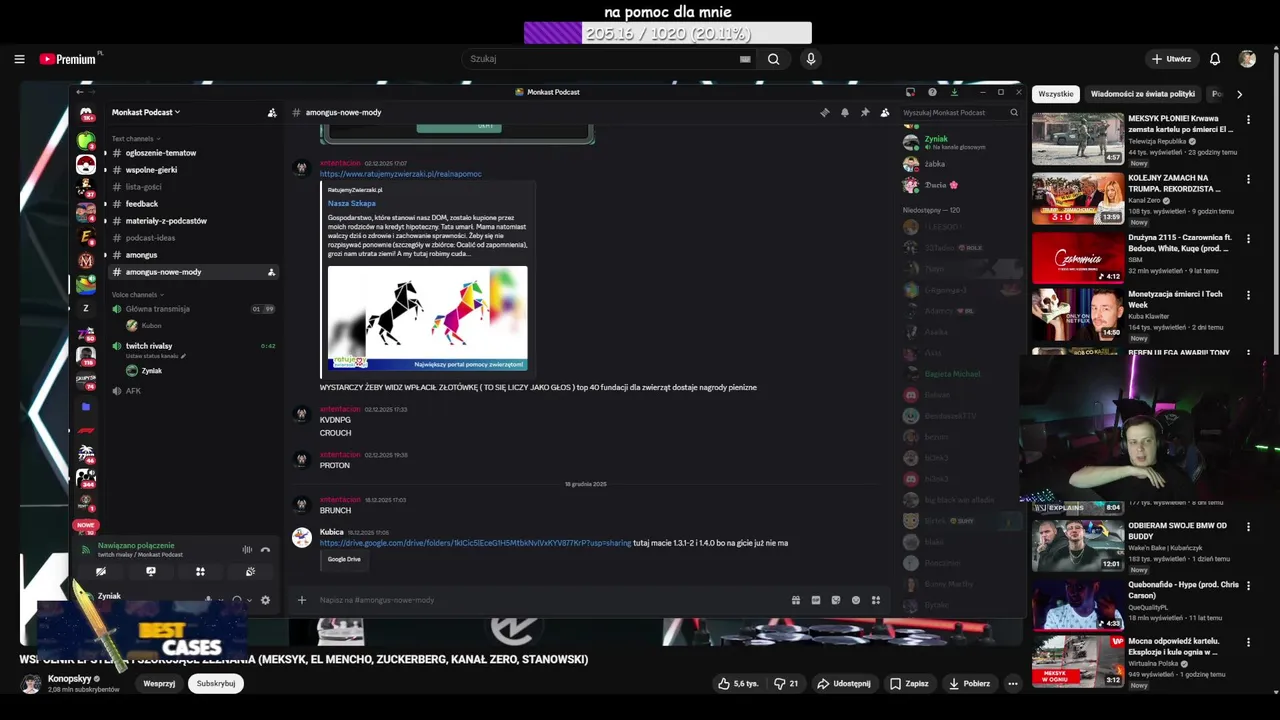Open on-screen keyboard in search box
This screenshot has width=1280, height=720.
coord(745,59)
